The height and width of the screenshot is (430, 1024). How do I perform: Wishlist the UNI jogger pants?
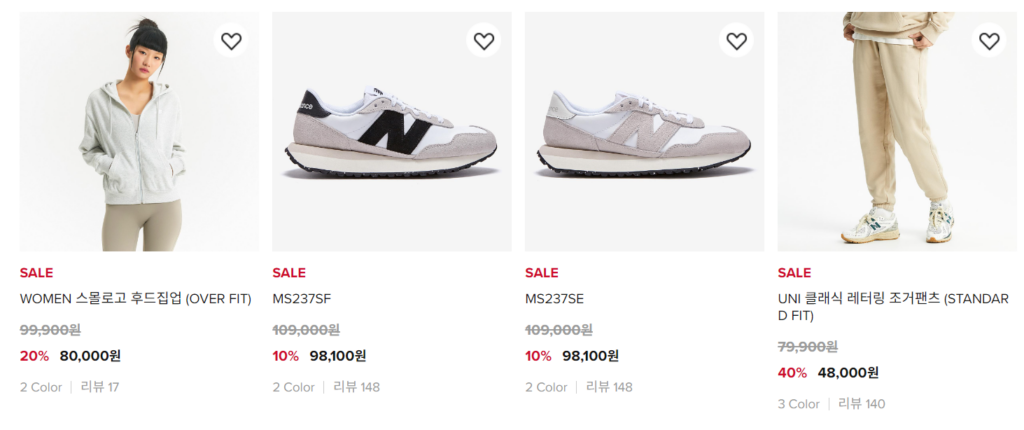click(989, 41)
